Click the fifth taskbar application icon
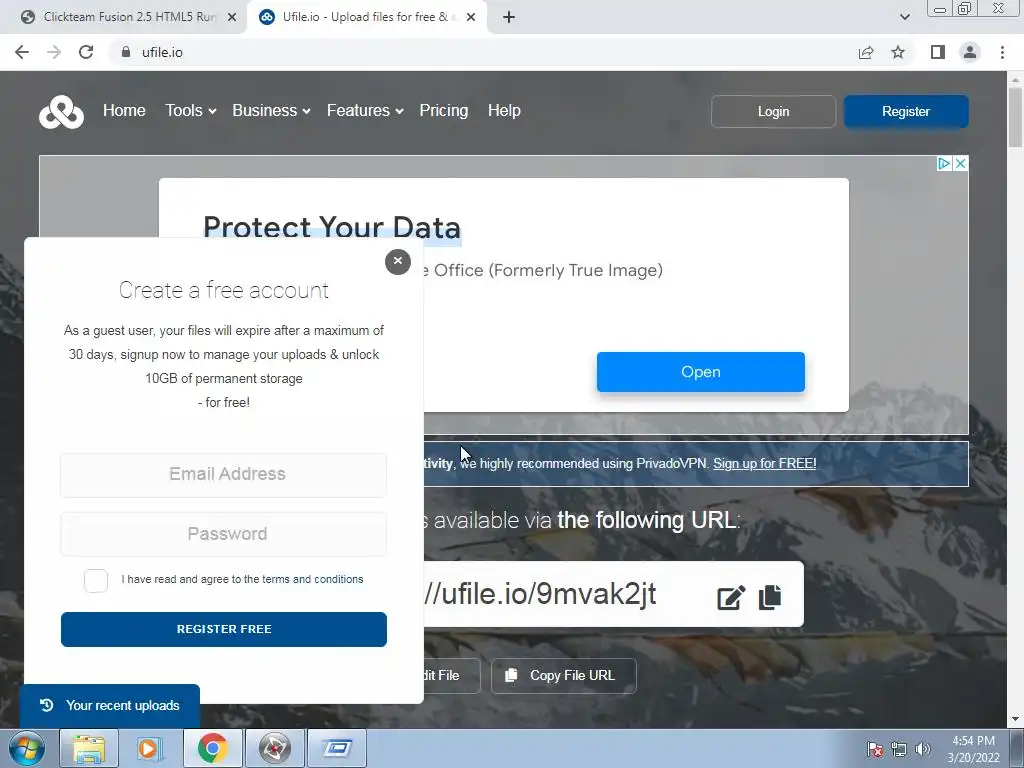The image size is (1024, 768). point(274,748)
